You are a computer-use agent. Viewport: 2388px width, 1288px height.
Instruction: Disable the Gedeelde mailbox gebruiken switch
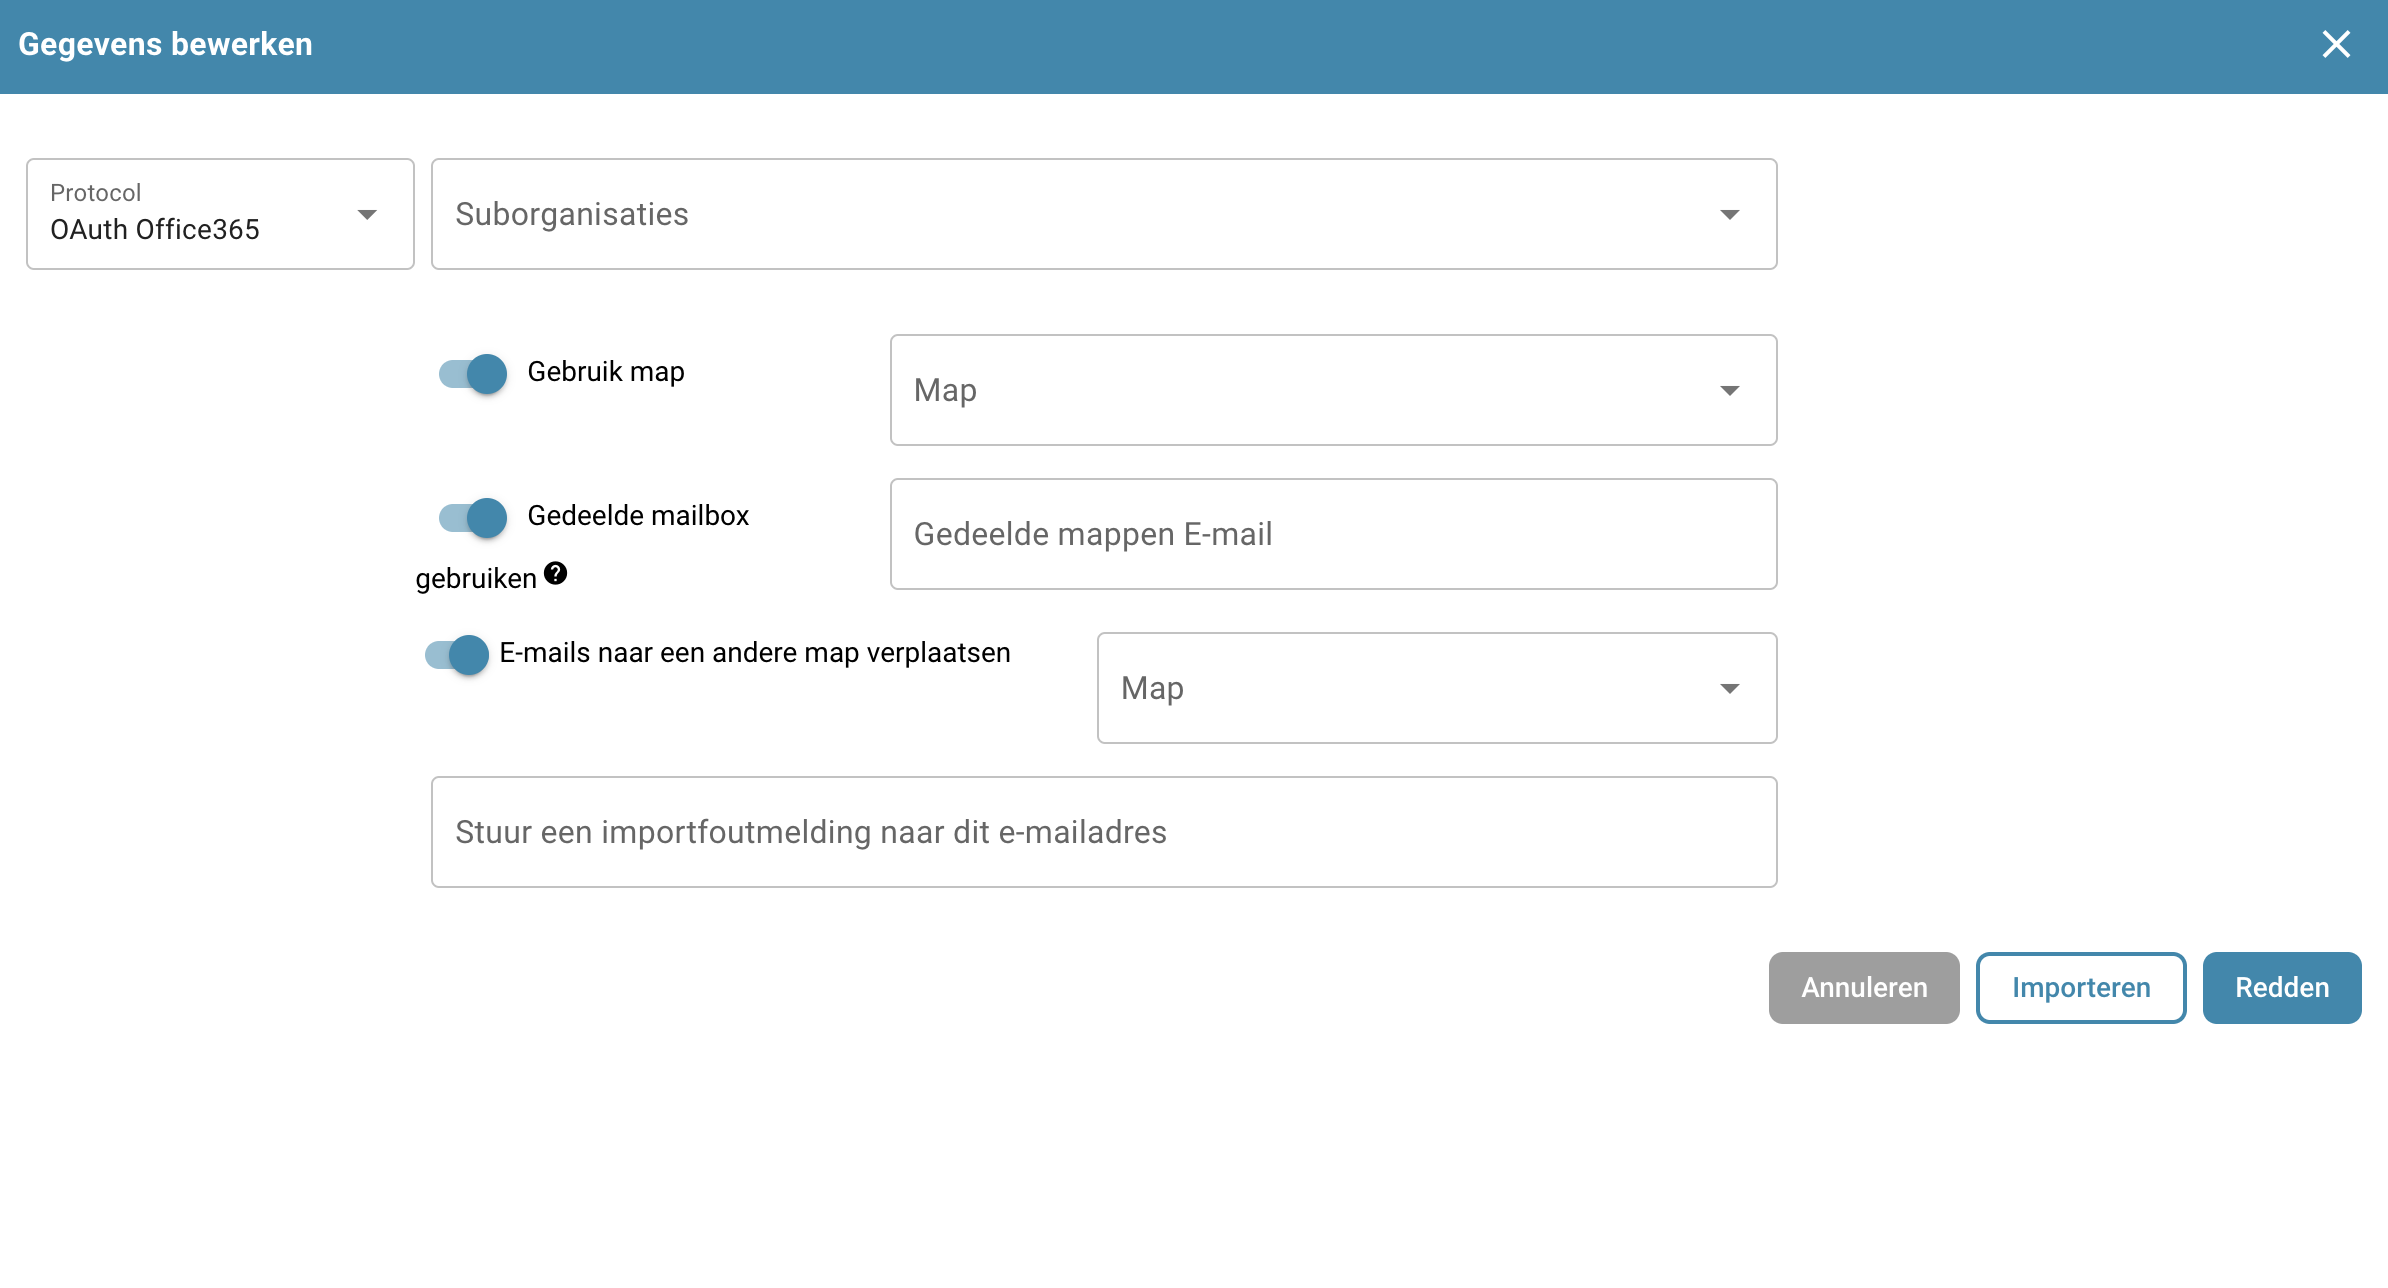(x=473, y=518)
